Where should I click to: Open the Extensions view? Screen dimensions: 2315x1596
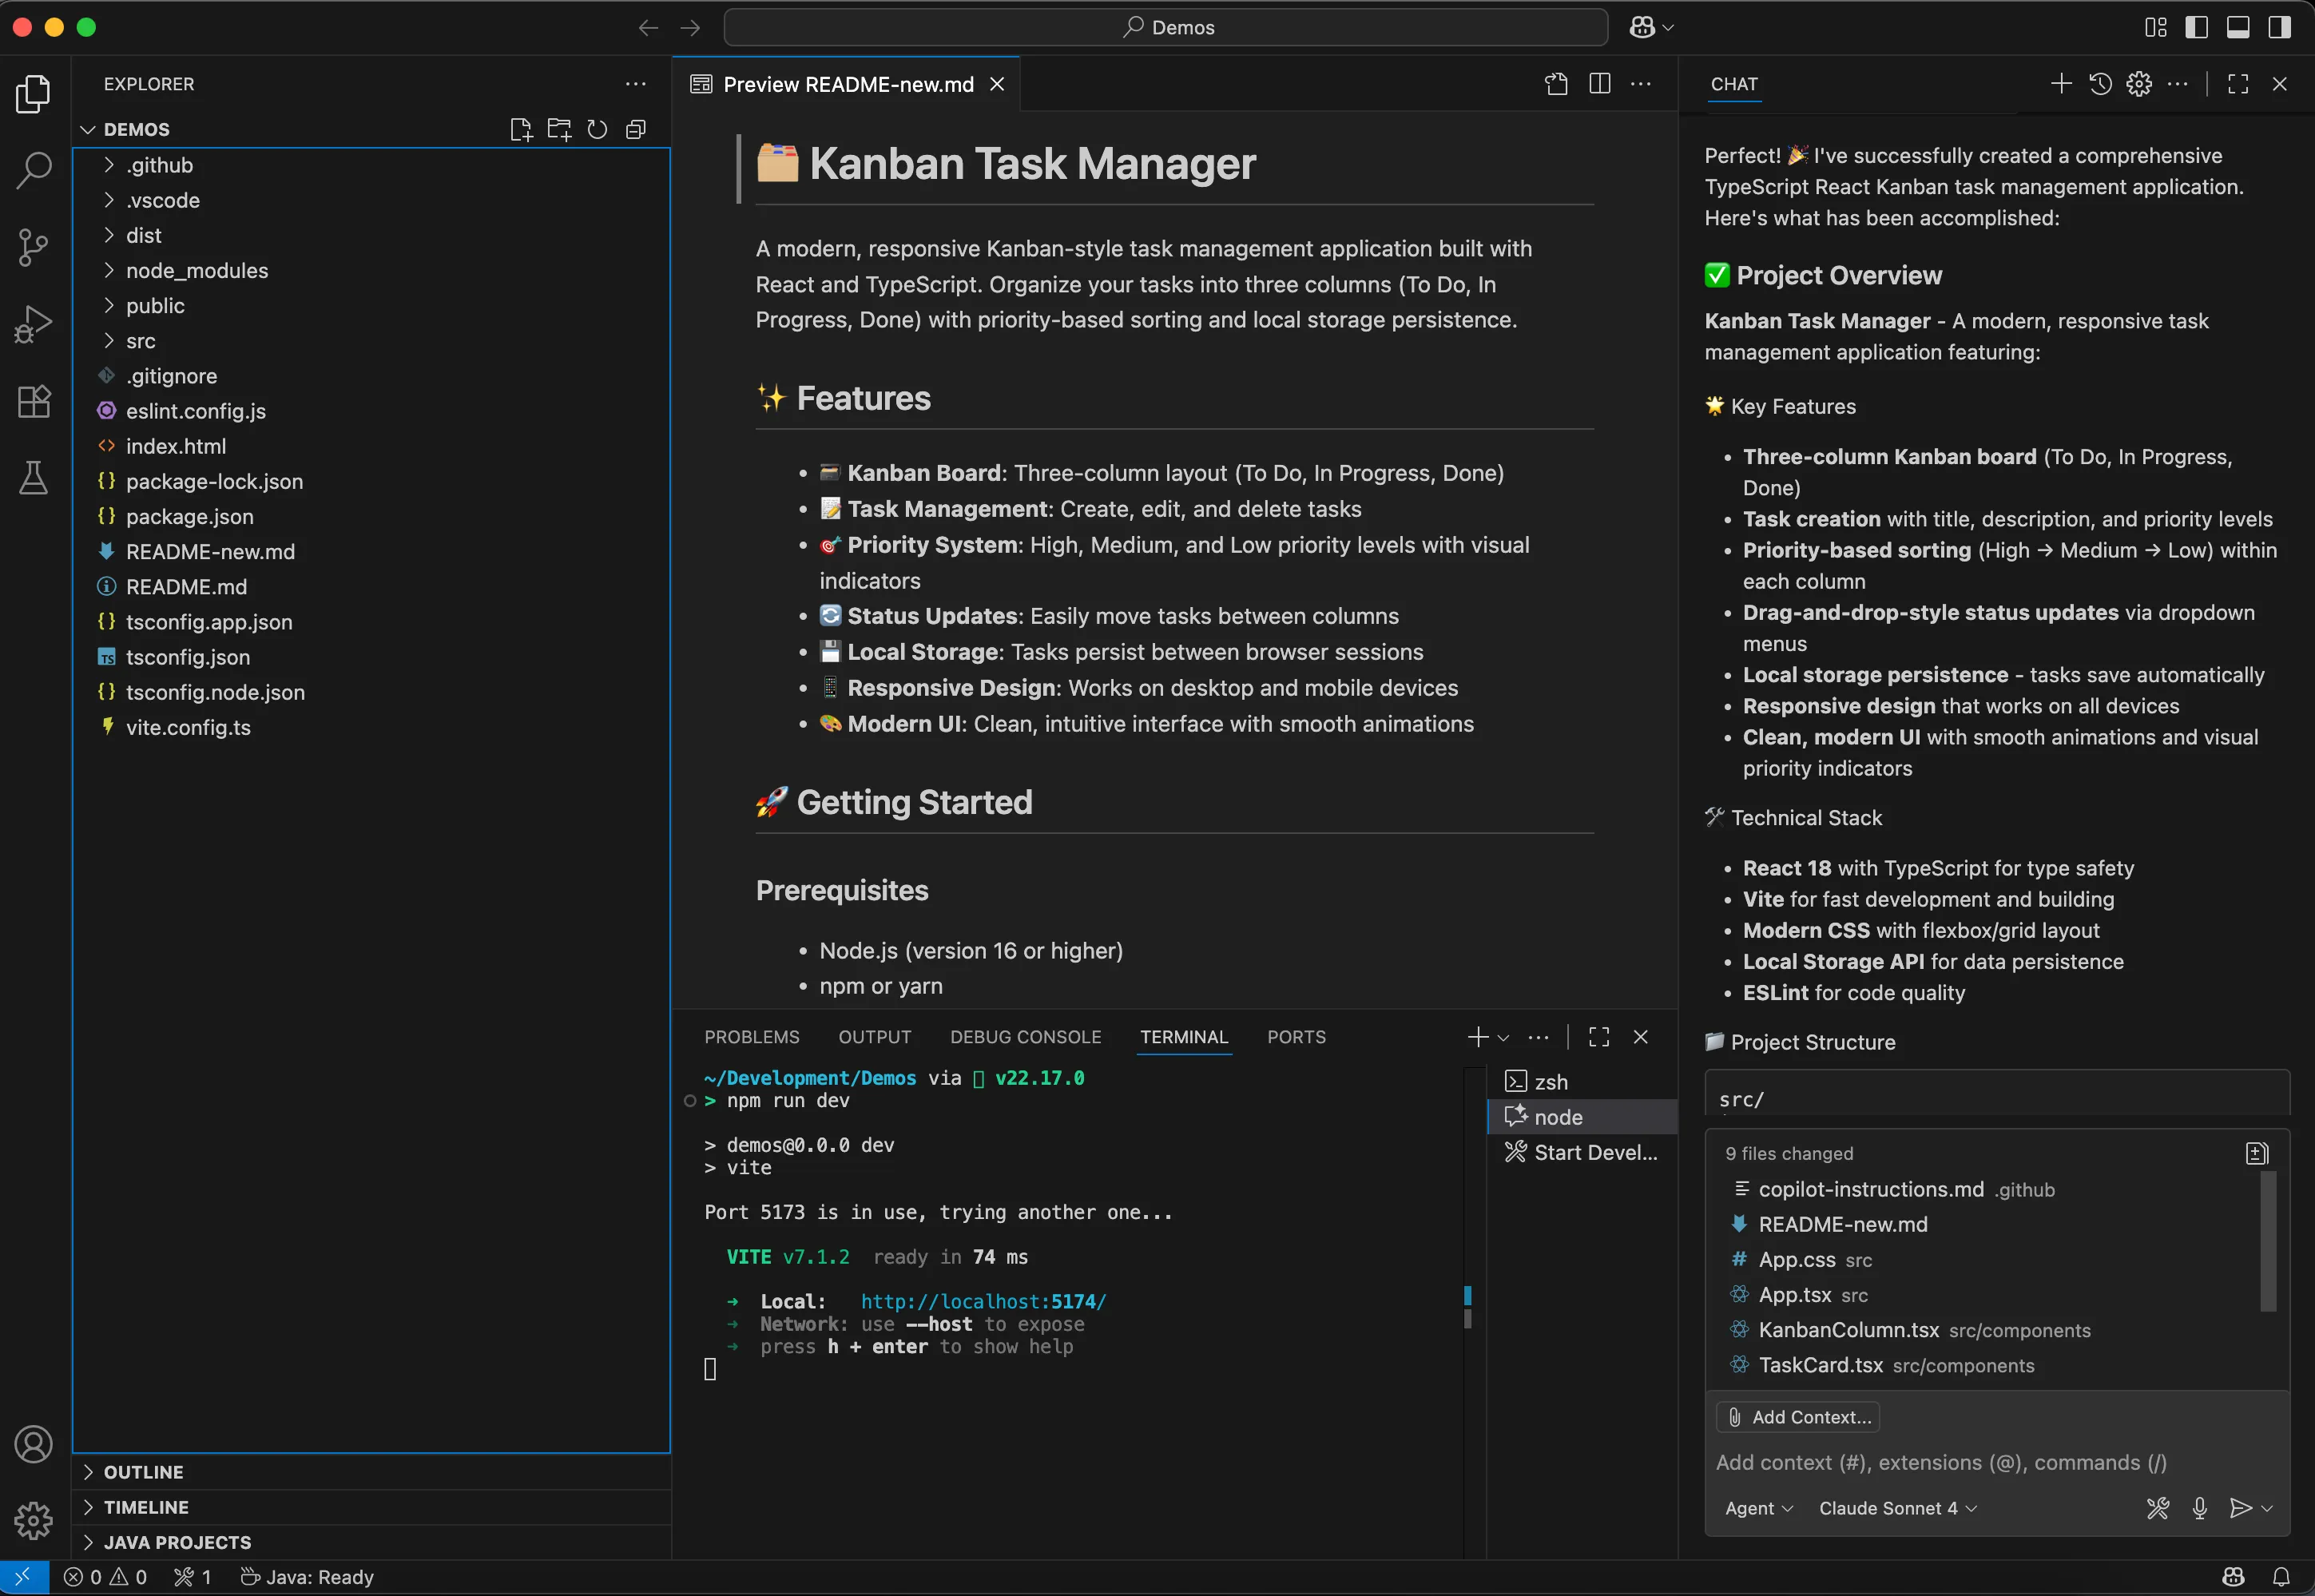pos(33,402)
